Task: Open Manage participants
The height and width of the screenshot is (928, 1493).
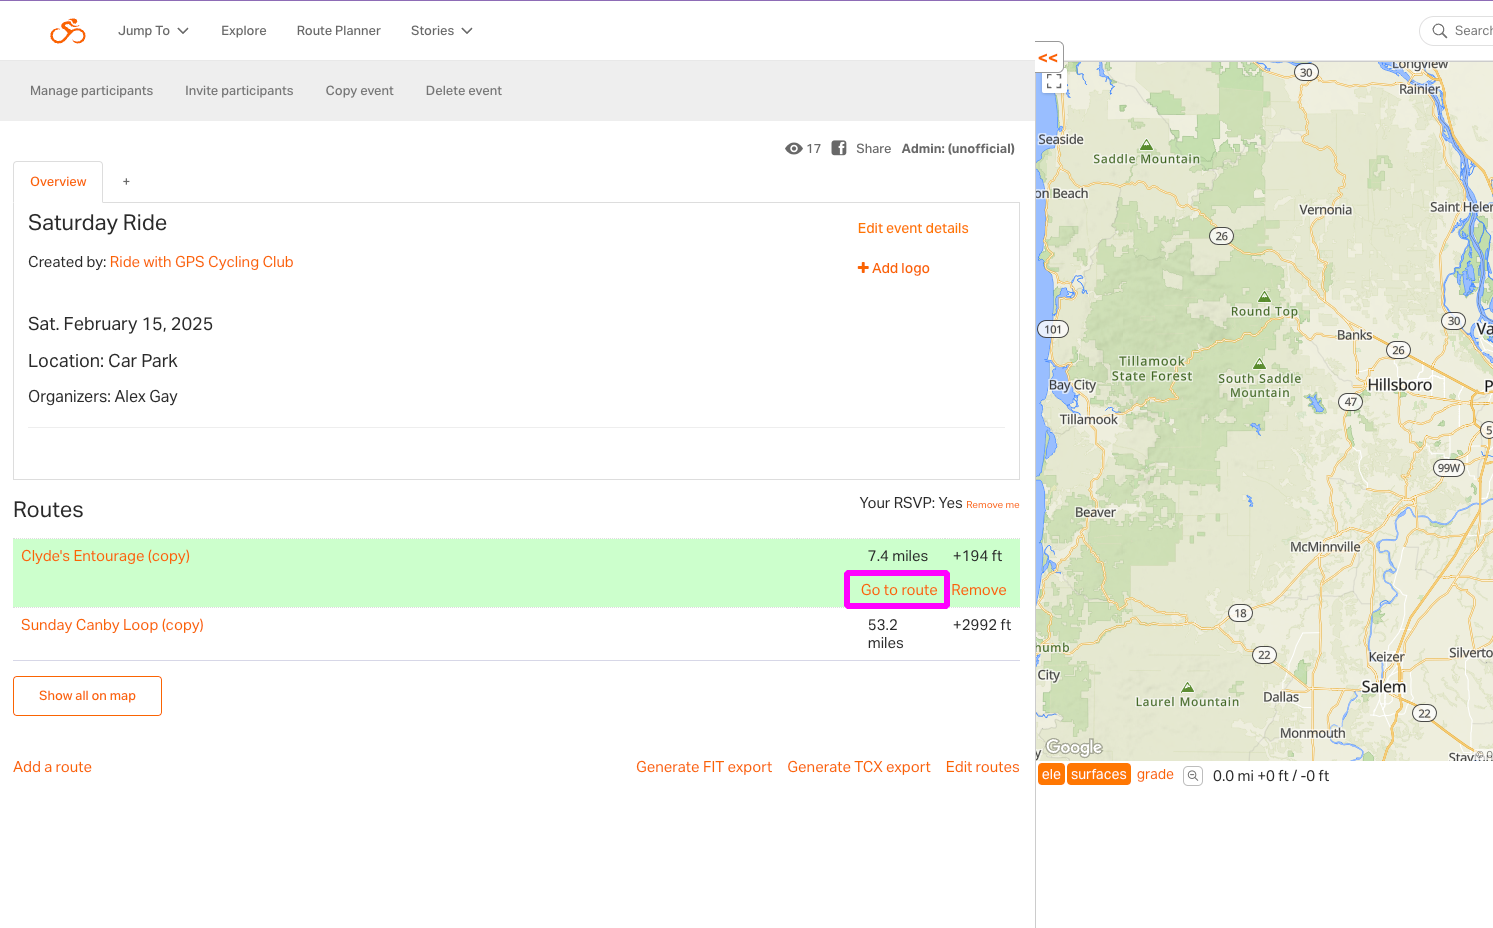Action: point(92,91)
